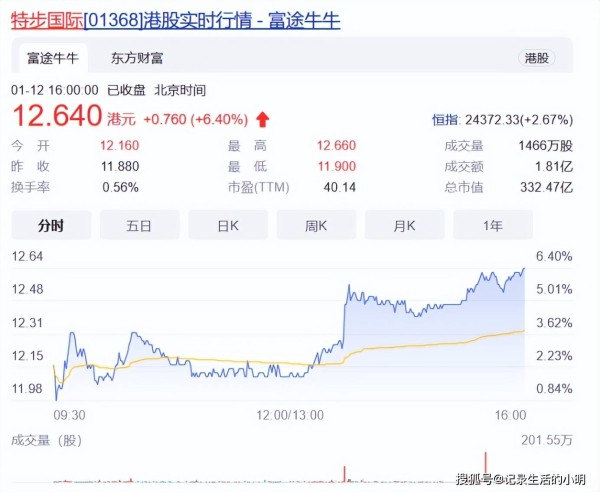This screenshot has height=492, width=600.
Task: Click the 换手率 value 0.56%
Action: pos(121,187)
